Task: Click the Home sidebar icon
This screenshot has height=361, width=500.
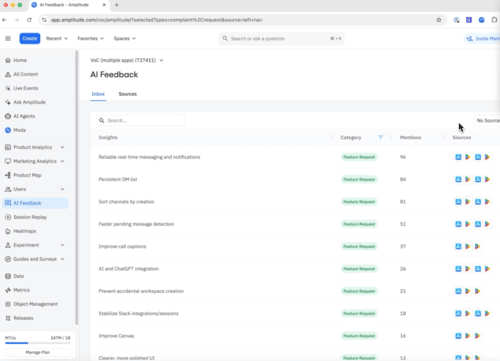Action: click(x=8, y=60)
